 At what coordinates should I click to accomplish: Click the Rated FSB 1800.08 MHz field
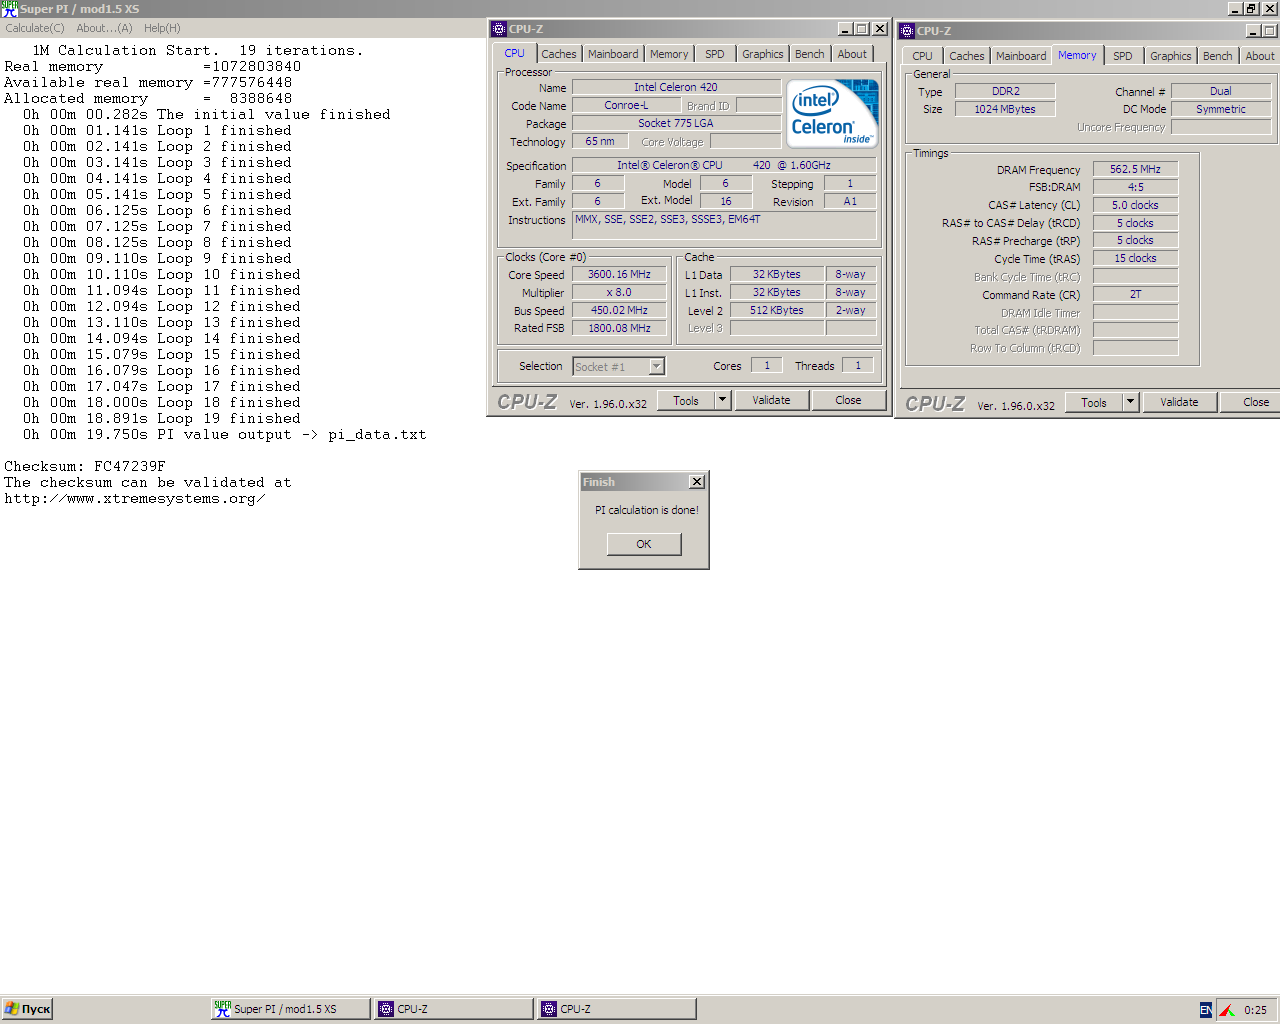point(619,329)
